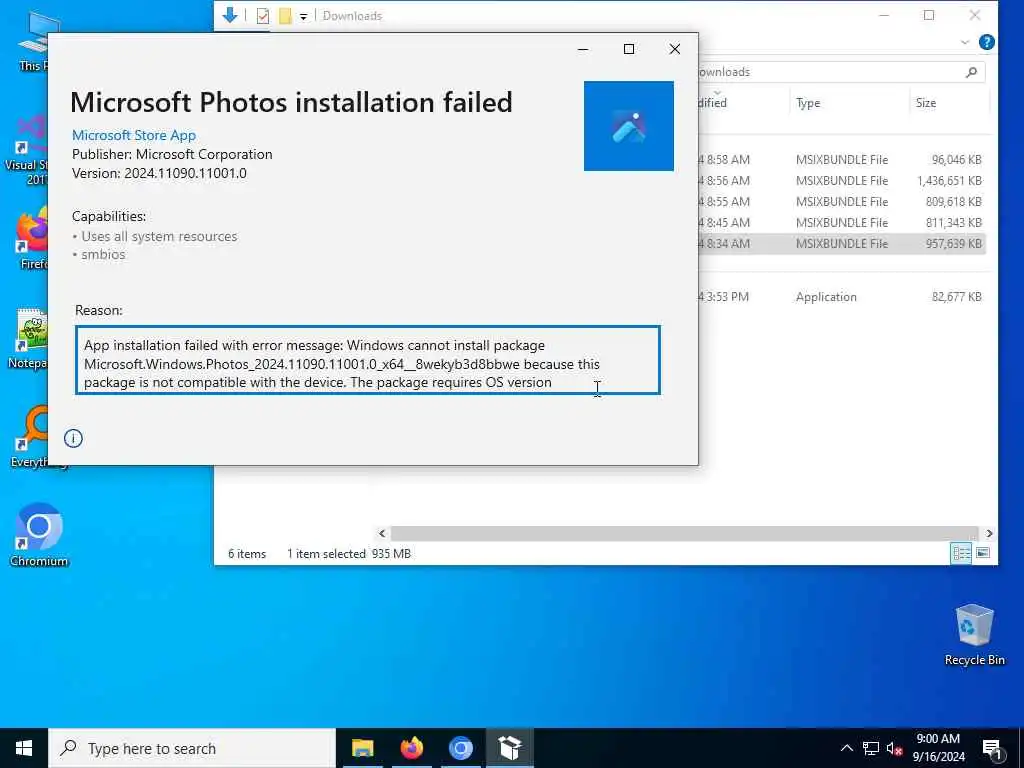Open Chromium from the taskbar

pyautogui.click(x=460, y=748)
